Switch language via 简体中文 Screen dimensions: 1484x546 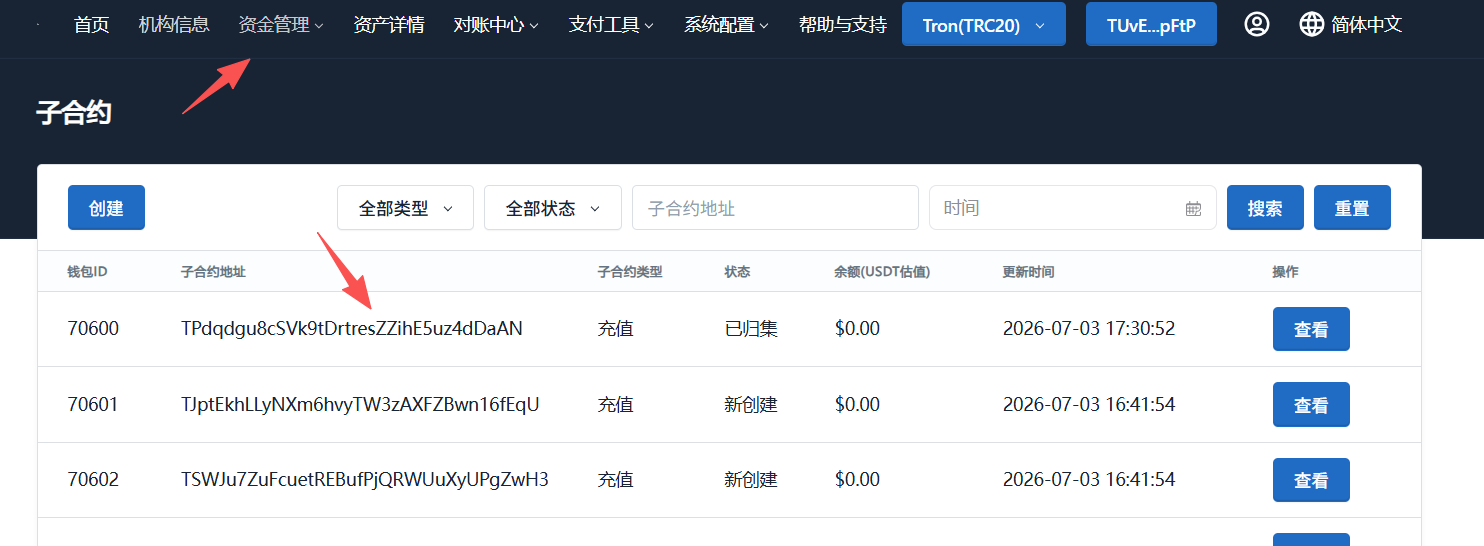(1367, 24)
